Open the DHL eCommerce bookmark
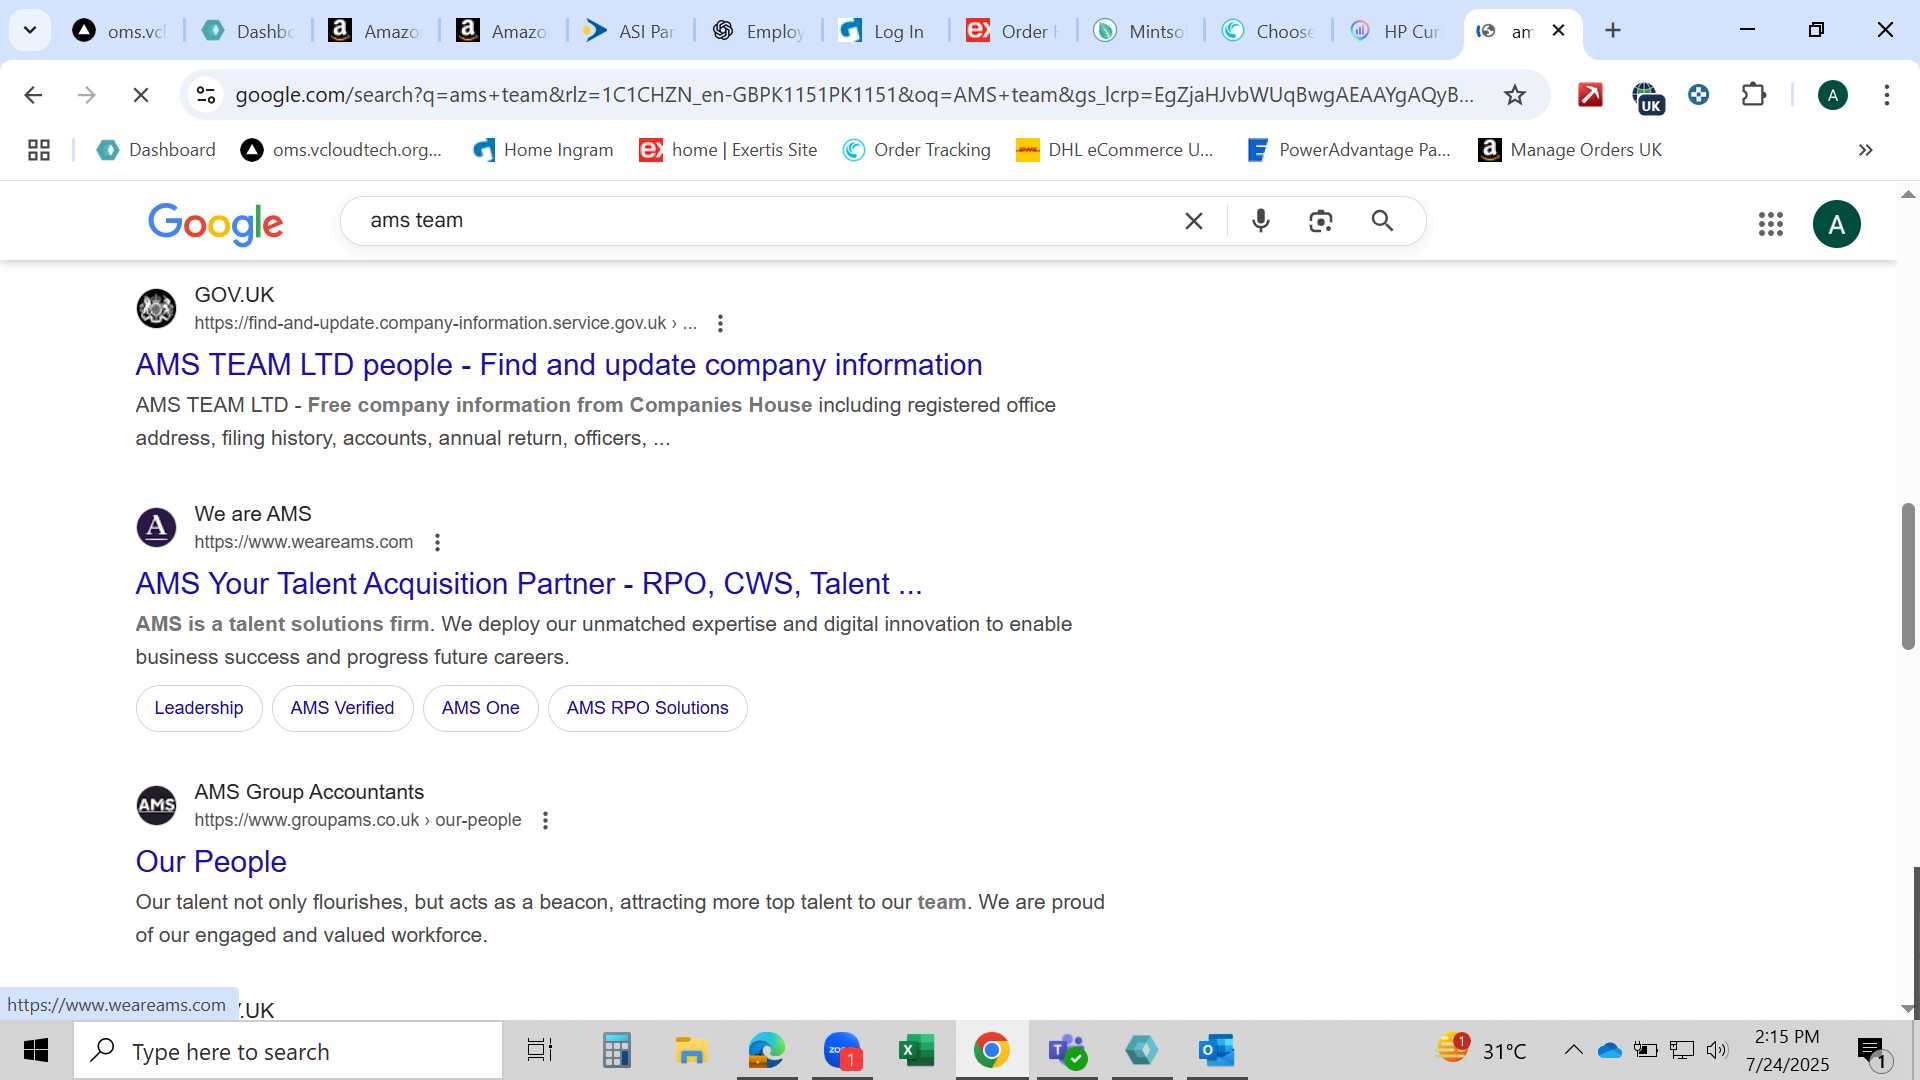The image size is (1920, 1080). [x=1114, y=150]
